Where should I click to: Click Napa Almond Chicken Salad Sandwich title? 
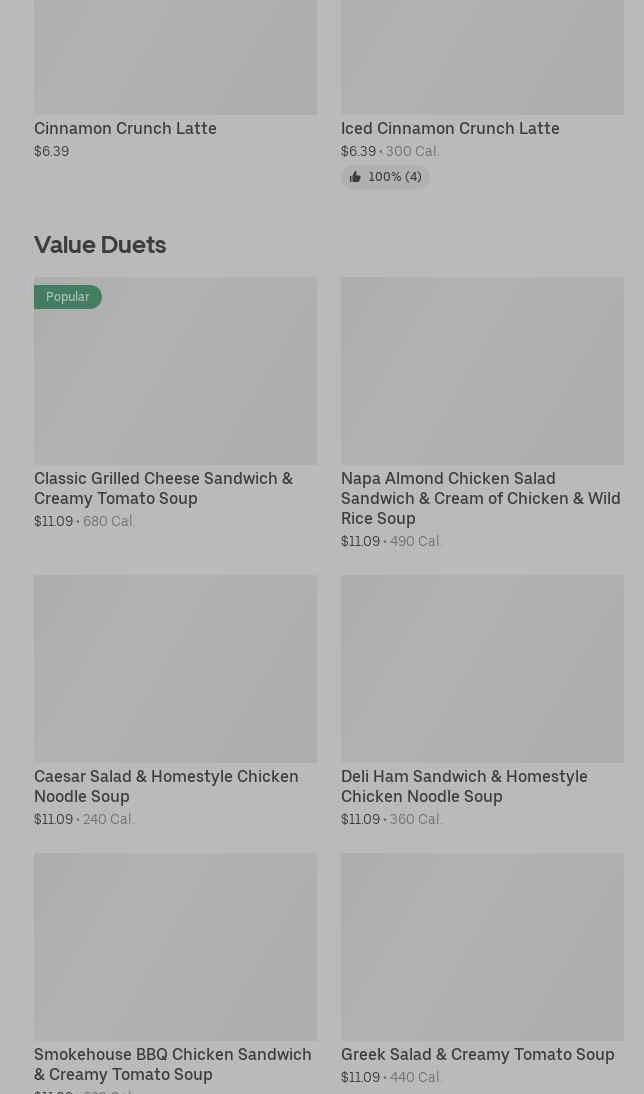(480, 498)
